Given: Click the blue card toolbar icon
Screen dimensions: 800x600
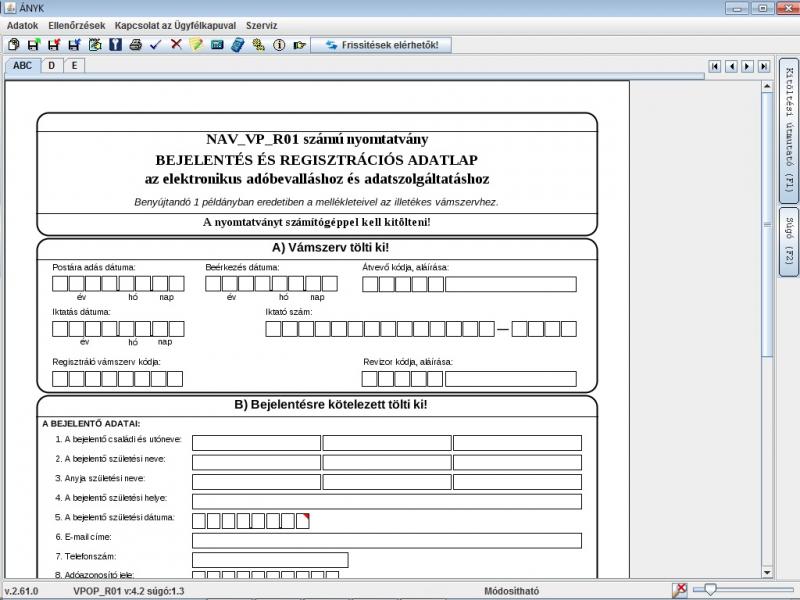Looking at the screenshot, I should click(x=217, y=45).
